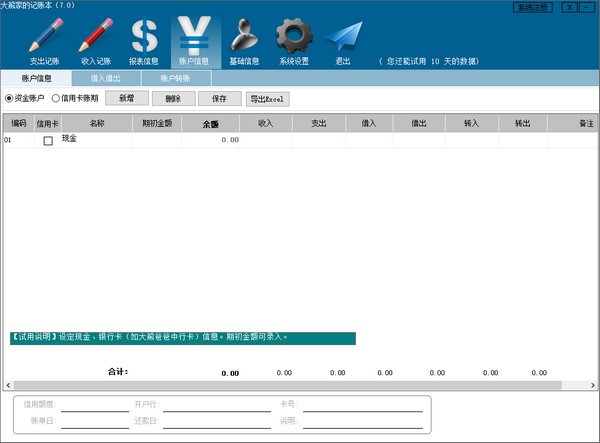Screen dimensions: 600x443
Task: Click 期初金额 cell in 现金 row
Action: tap(157, 140)
